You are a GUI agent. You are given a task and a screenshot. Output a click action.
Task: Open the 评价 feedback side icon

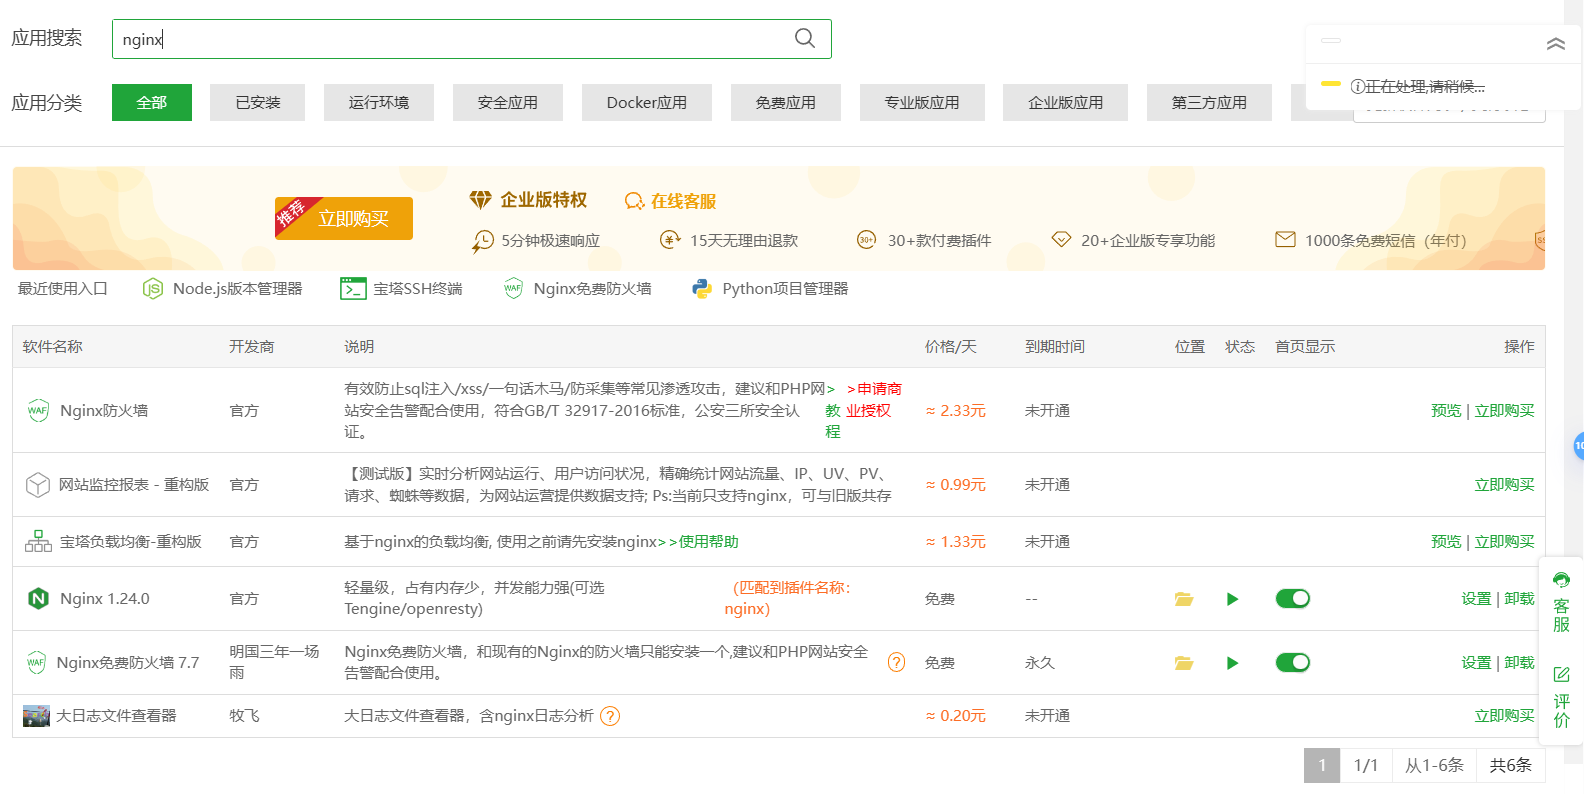point(1561,697)
